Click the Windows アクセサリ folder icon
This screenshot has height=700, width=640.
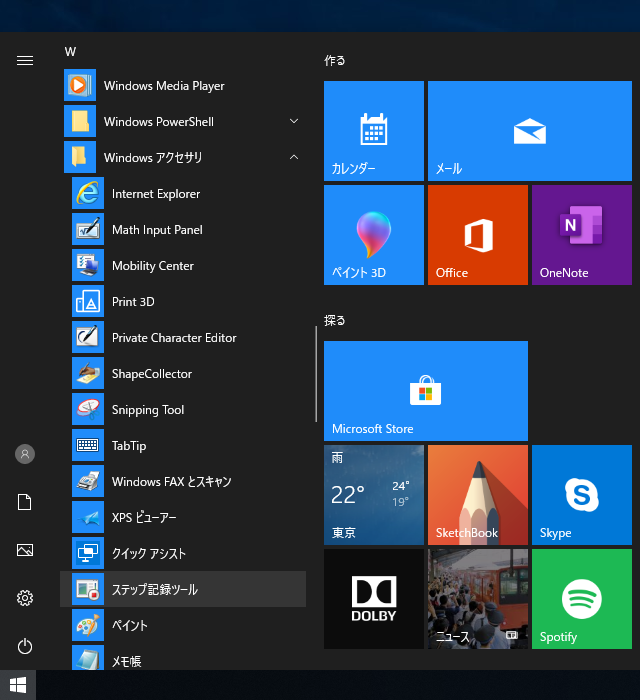[80, 157]
